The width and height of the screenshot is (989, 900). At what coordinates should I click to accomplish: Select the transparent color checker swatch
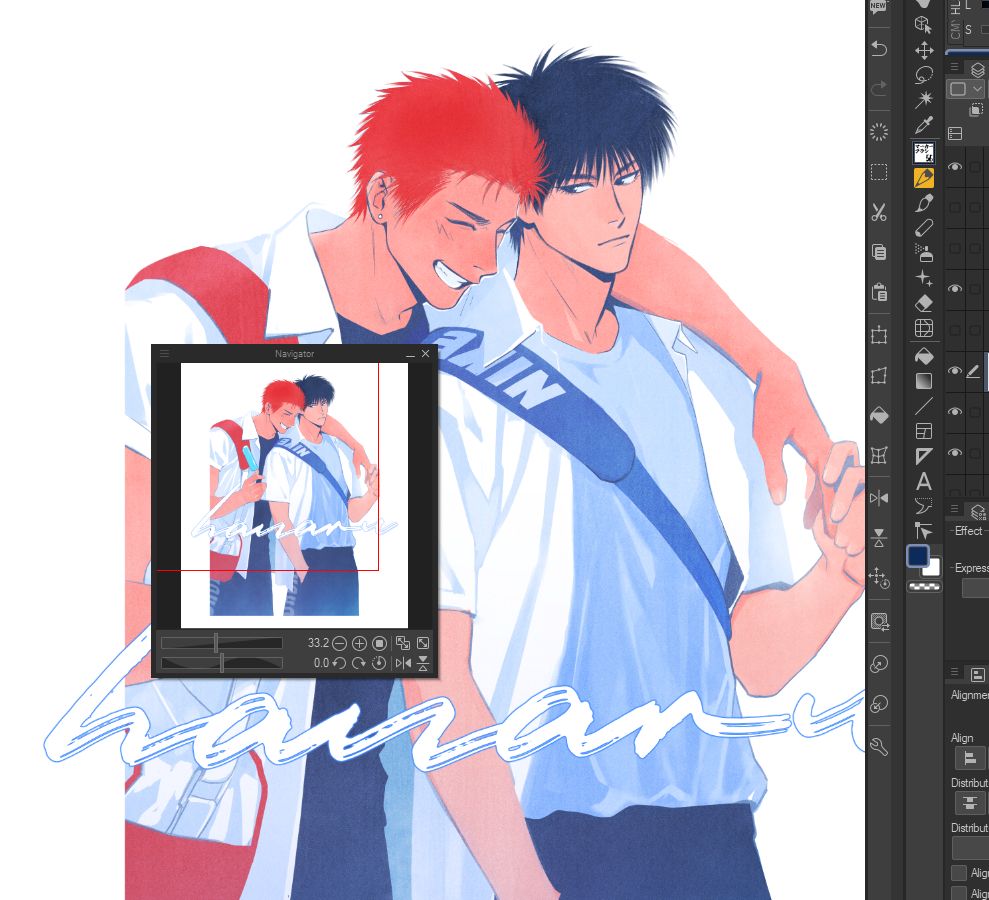tap(924, 587)
